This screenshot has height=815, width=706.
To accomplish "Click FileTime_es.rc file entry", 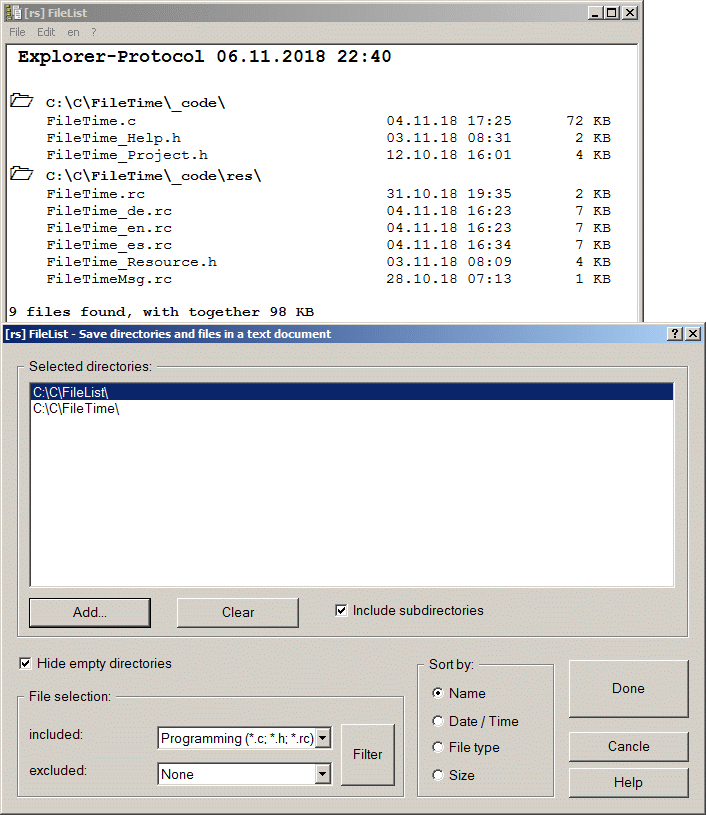I will click(x=109, y=245).
